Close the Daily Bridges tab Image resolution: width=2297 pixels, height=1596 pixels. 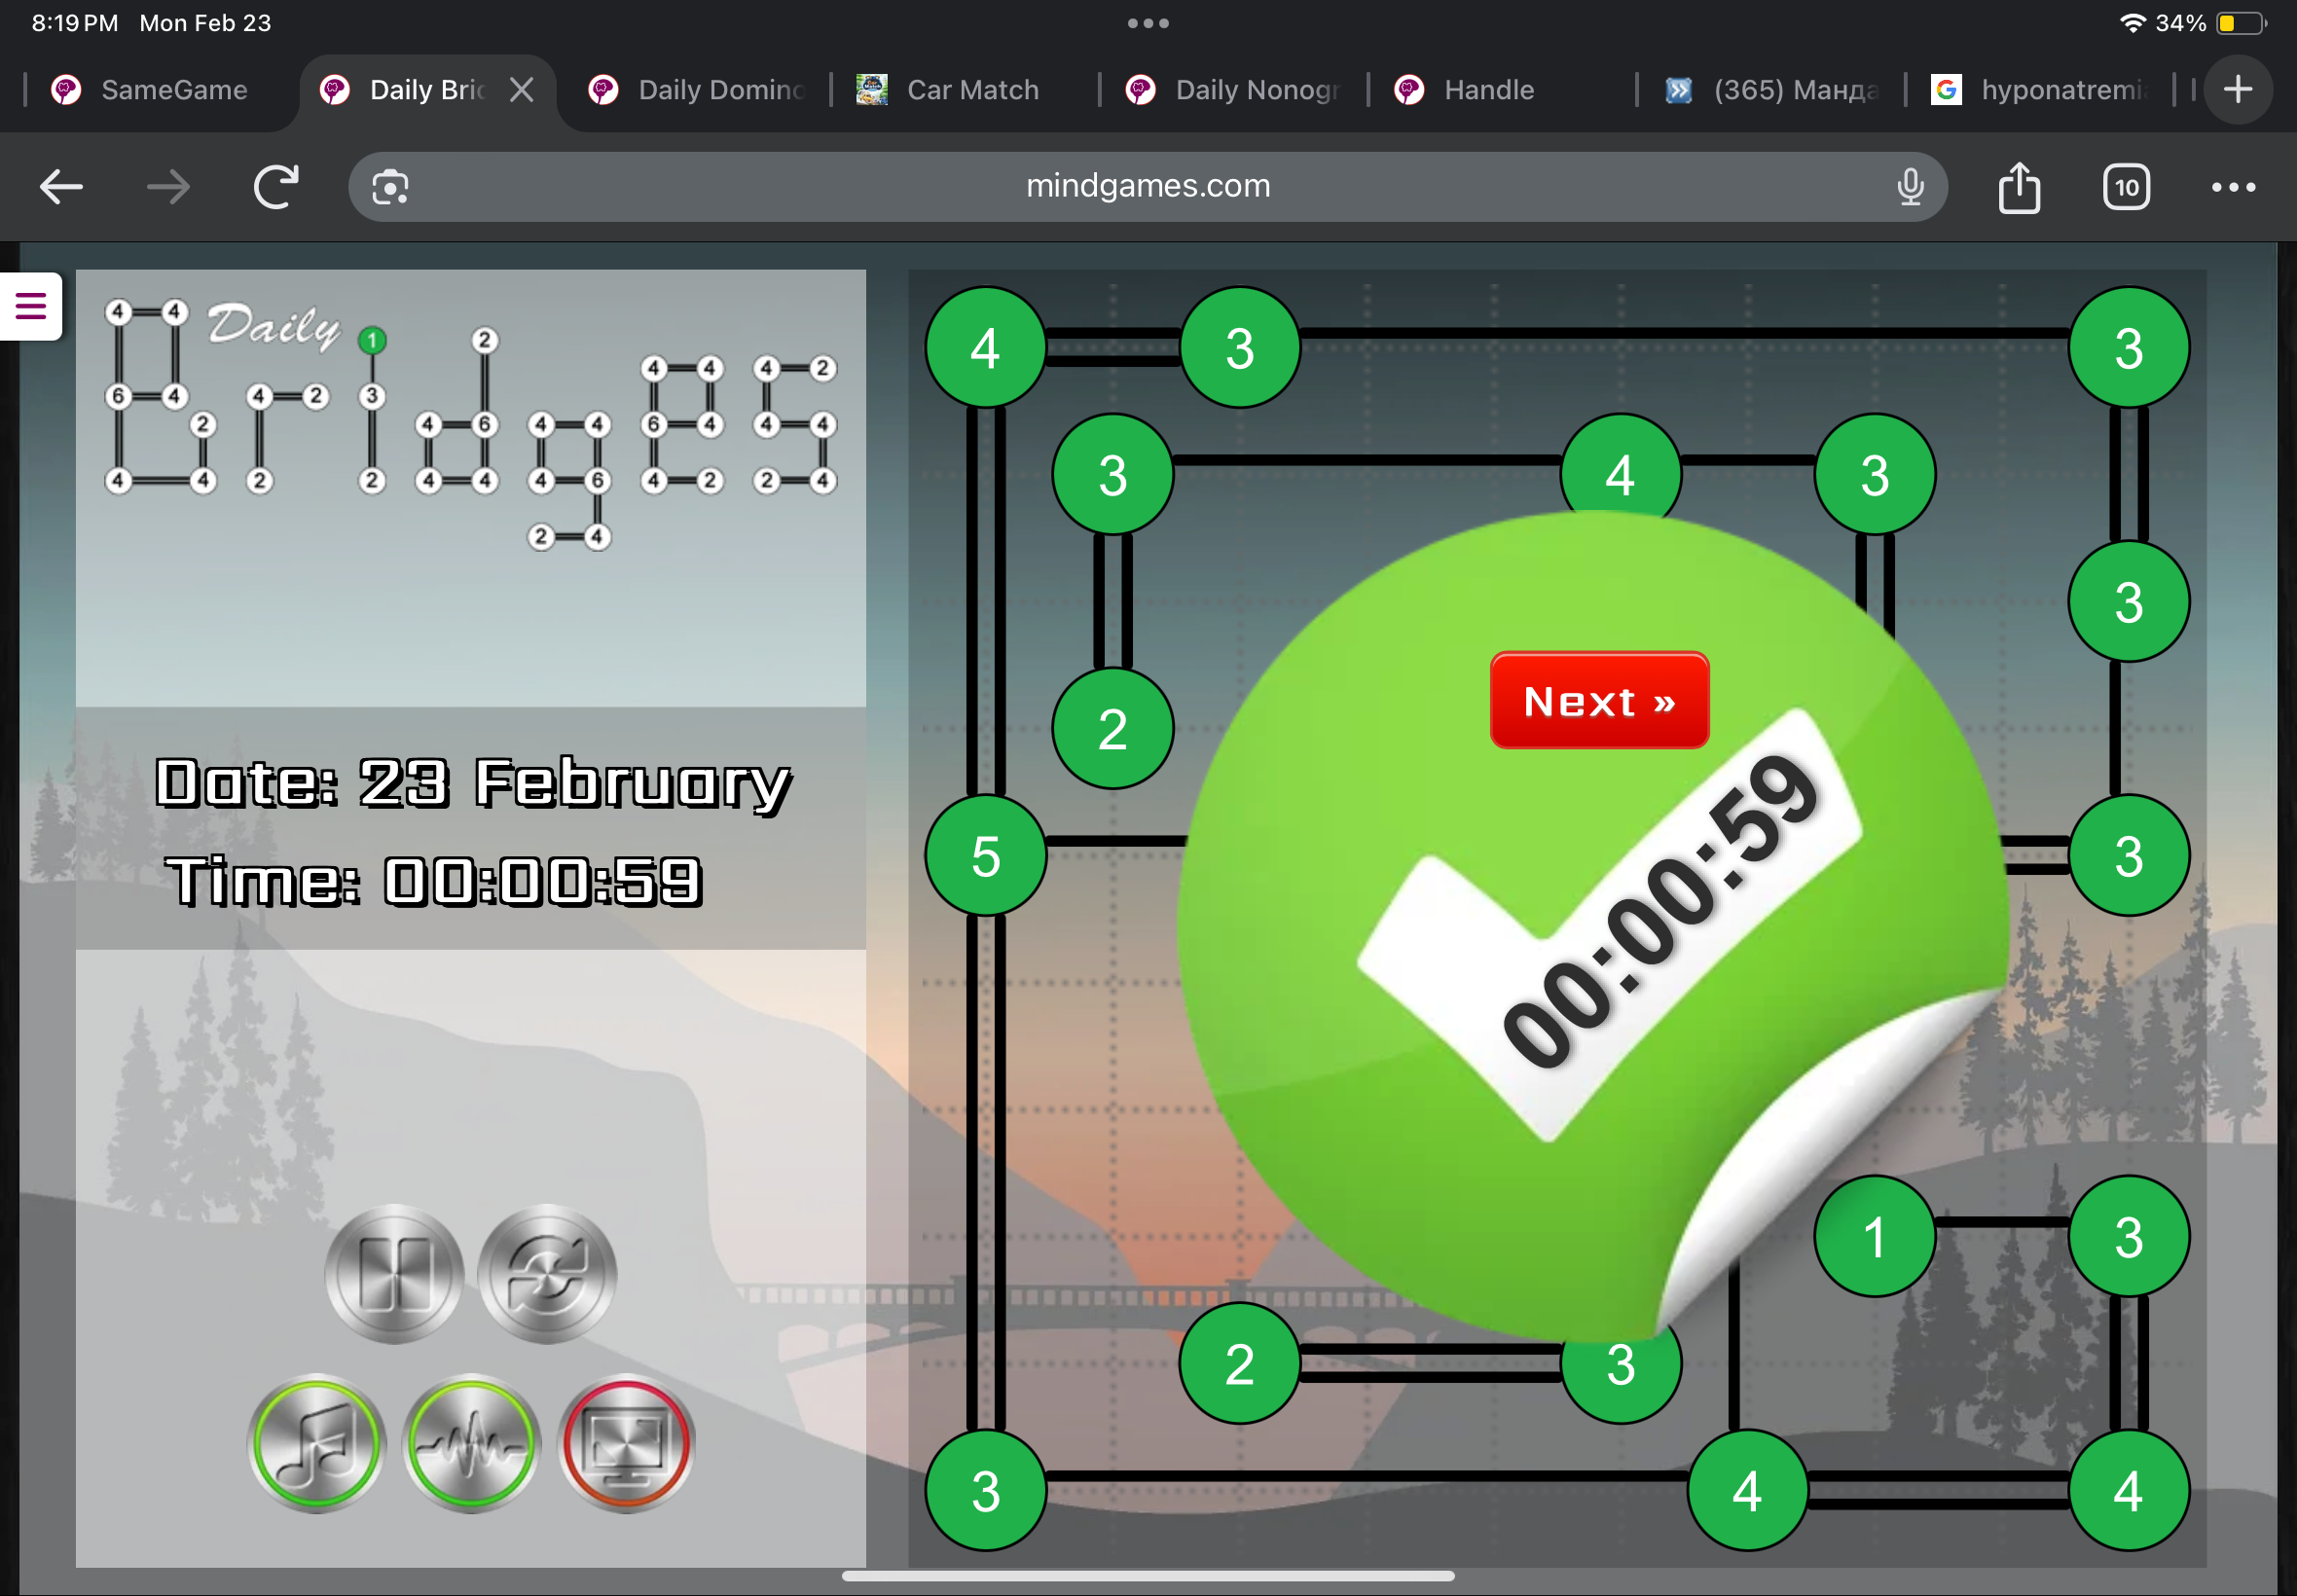[521, 90]
